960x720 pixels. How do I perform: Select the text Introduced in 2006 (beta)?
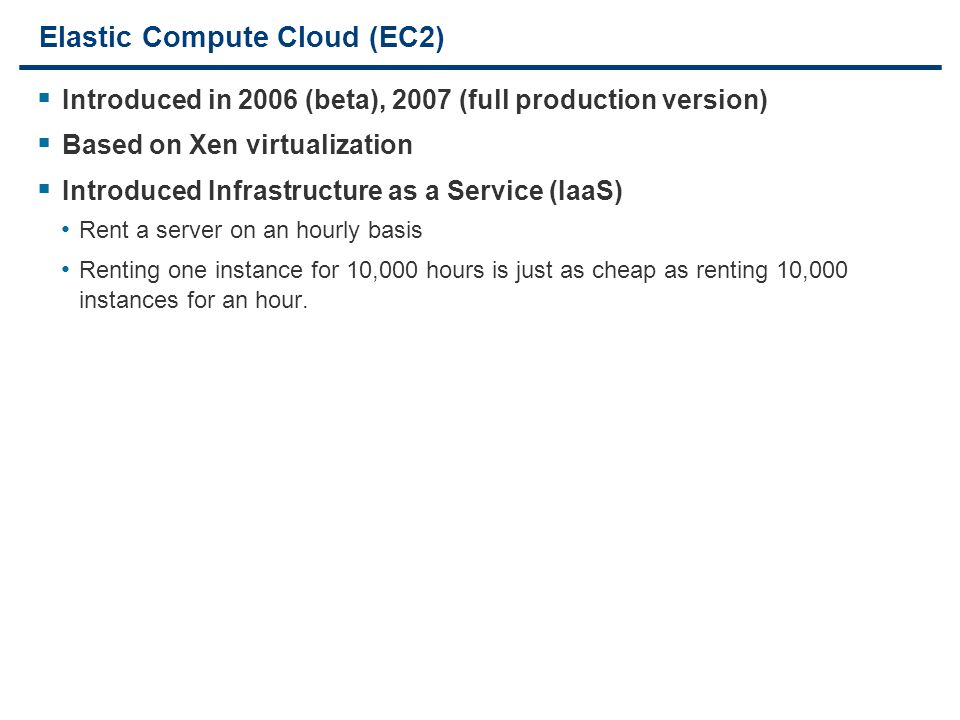pyautogui.click(x=223, y=100)
